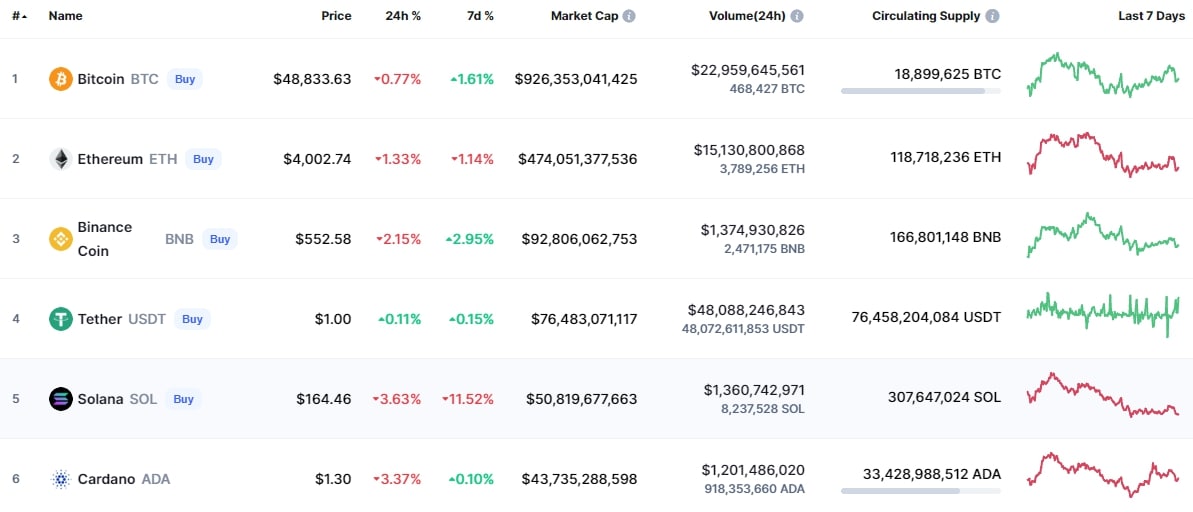Open Ethereum's last 7 days sparkline chart

click(1102, 154)
